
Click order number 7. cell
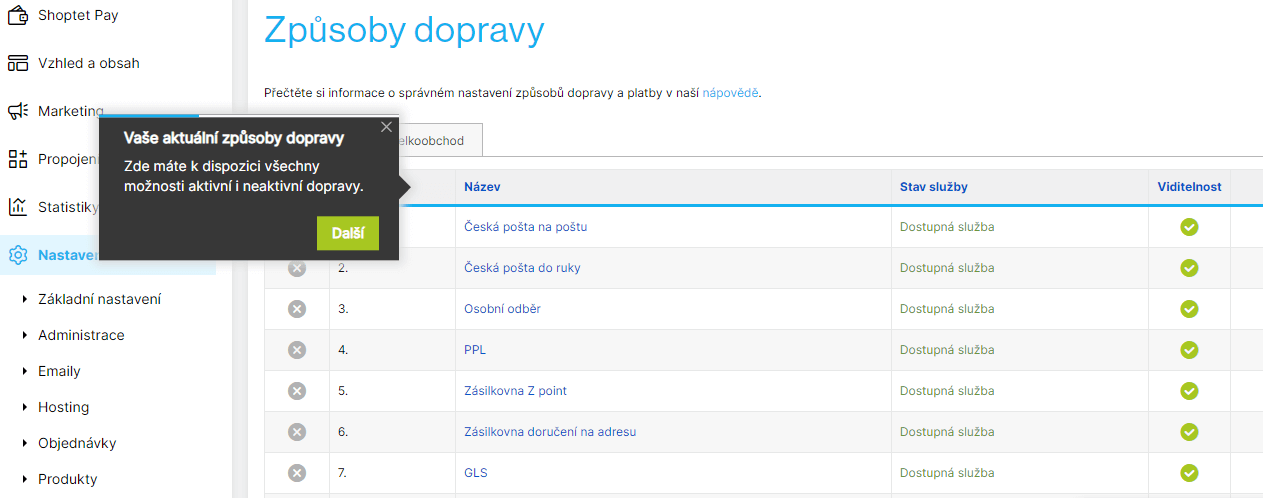tap(343, 473)
